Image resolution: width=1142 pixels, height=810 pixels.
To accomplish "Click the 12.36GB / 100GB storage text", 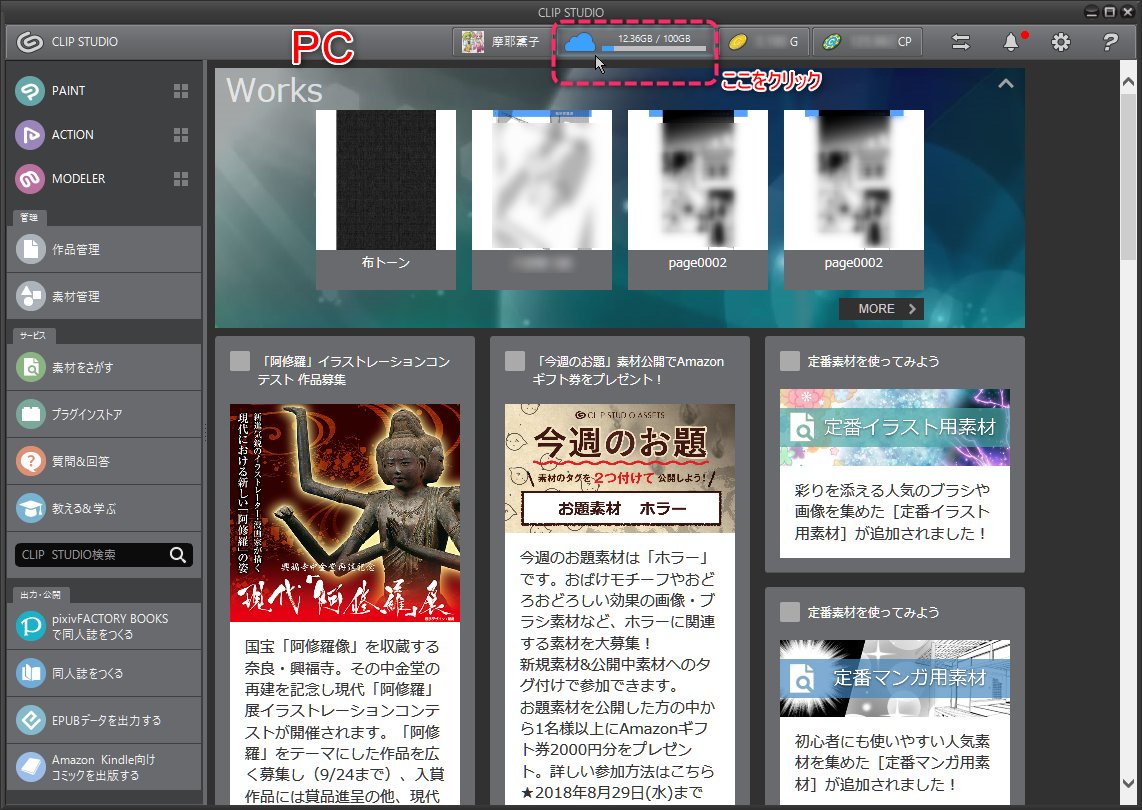I will 654,39.
